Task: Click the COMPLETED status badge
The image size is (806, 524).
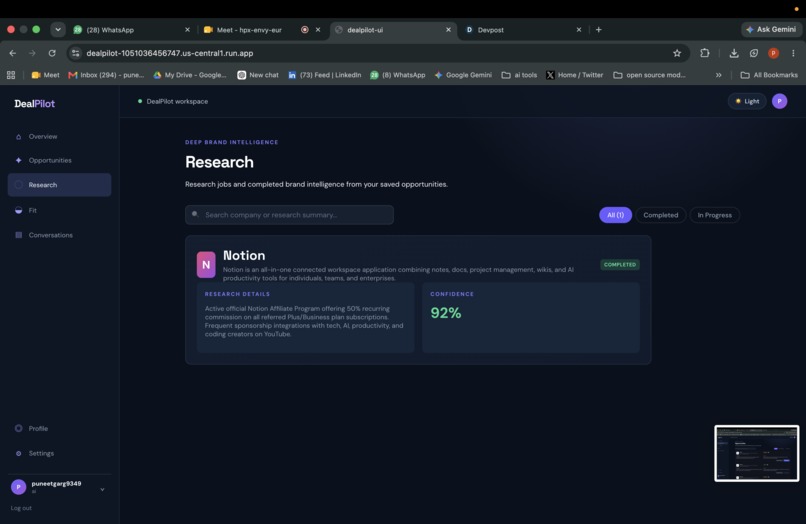Action: tap(620, 264)
